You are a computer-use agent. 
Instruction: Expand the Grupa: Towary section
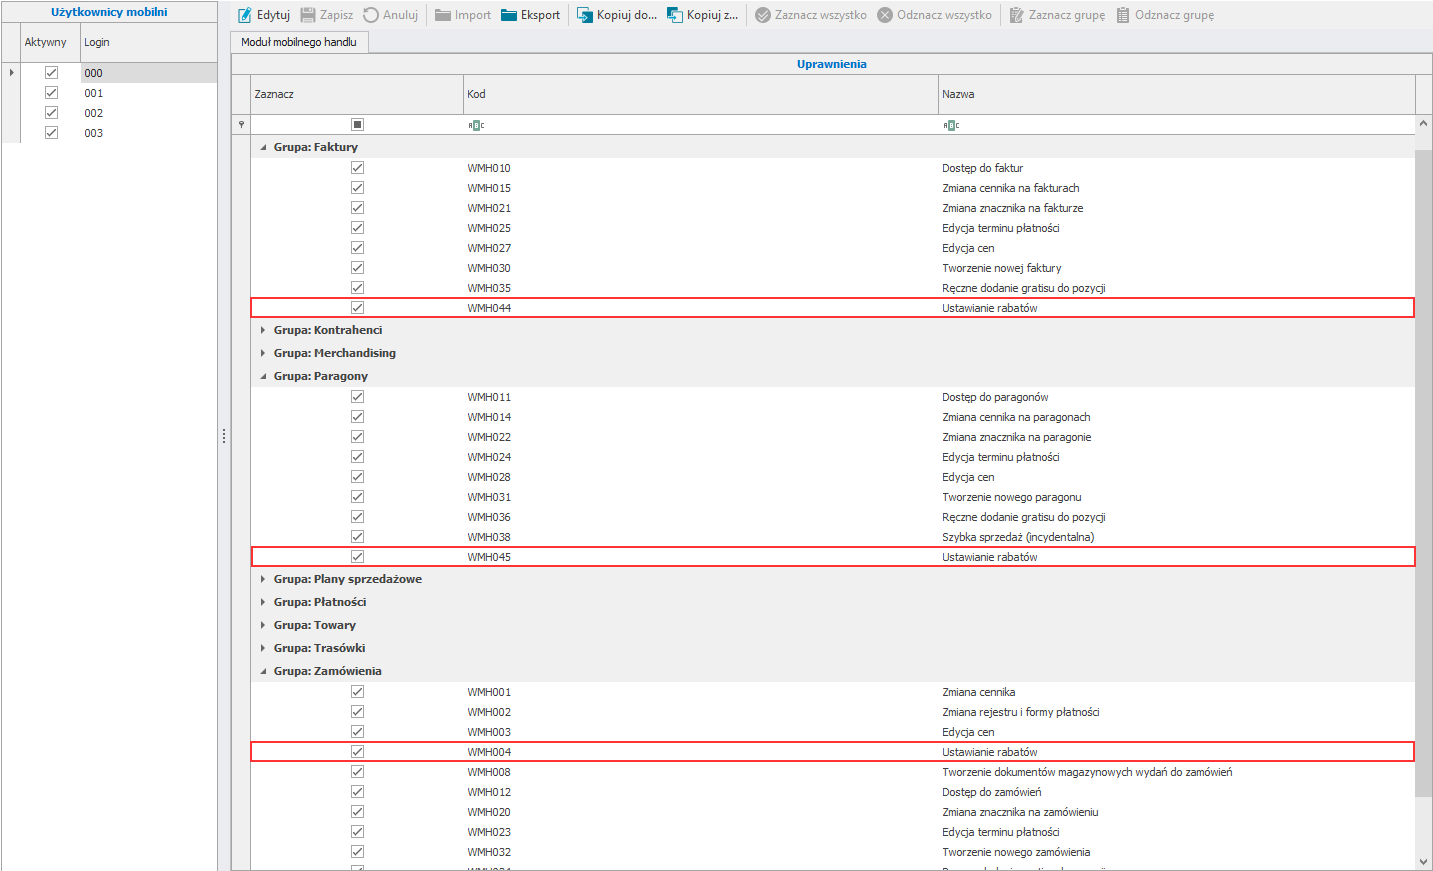[x=263, y=625]
